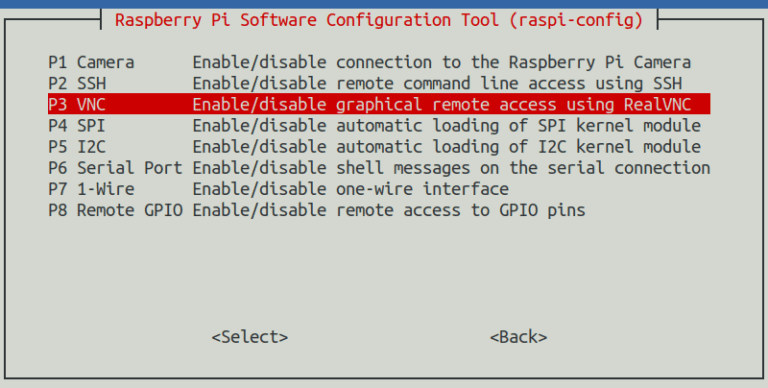This screenshot has width=768, height=388.
Task: Click the raspi-config title text
Action: pyautogui.click(x=379, y=20)
